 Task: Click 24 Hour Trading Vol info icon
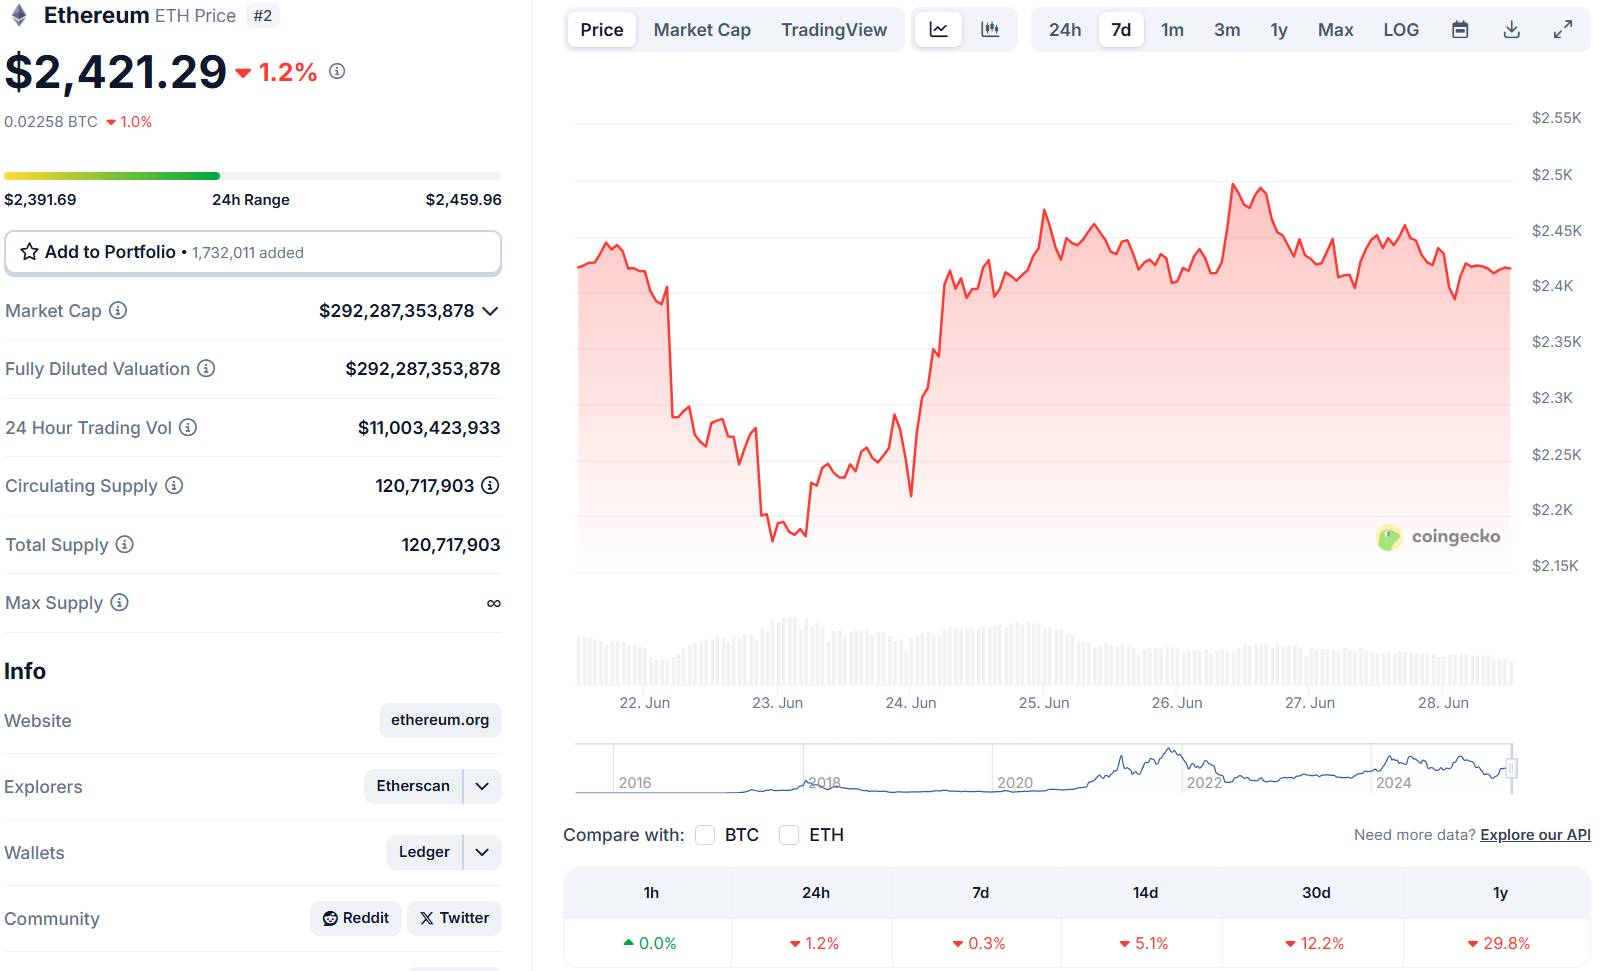tap(188, 427)
